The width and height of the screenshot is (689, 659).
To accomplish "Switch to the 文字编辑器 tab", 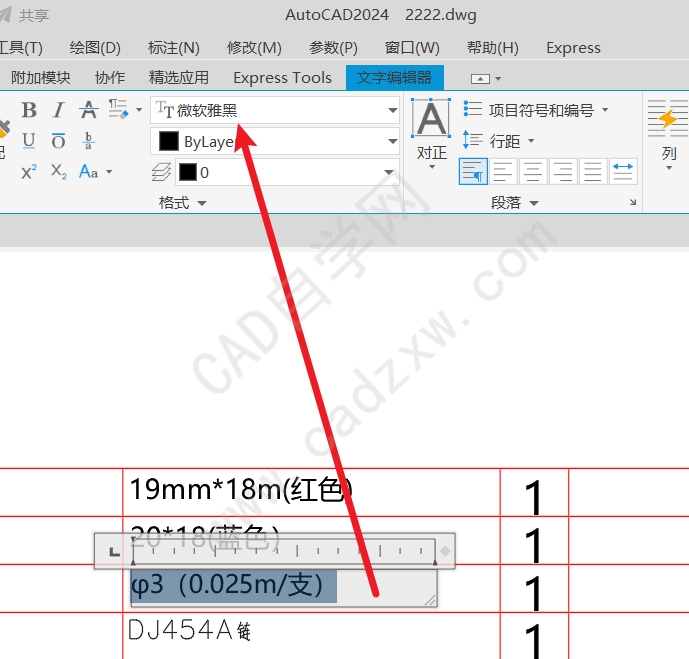I will pos(395,78).
